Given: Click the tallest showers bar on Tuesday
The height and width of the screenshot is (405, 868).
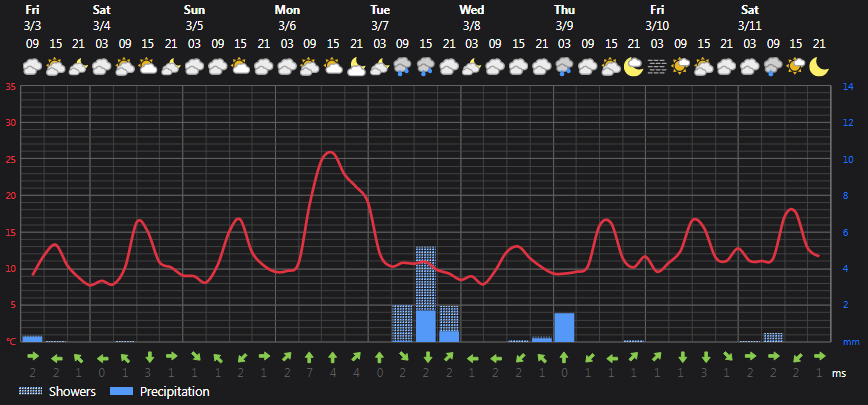Looking at the screenshot, I should (x=426, y=278).
